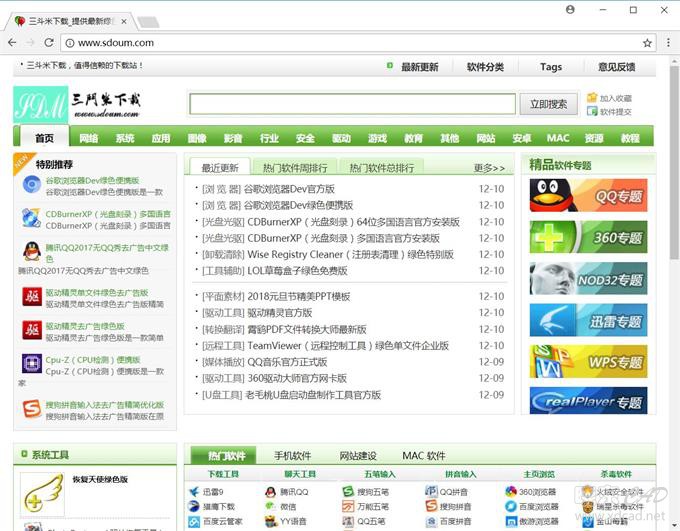Open the 手机软件 tab

coord(293,456)
